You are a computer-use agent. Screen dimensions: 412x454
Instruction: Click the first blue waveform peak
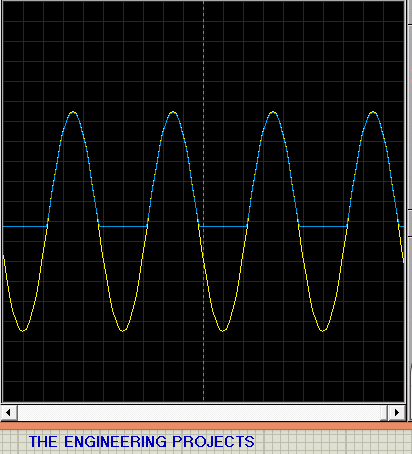73,113
